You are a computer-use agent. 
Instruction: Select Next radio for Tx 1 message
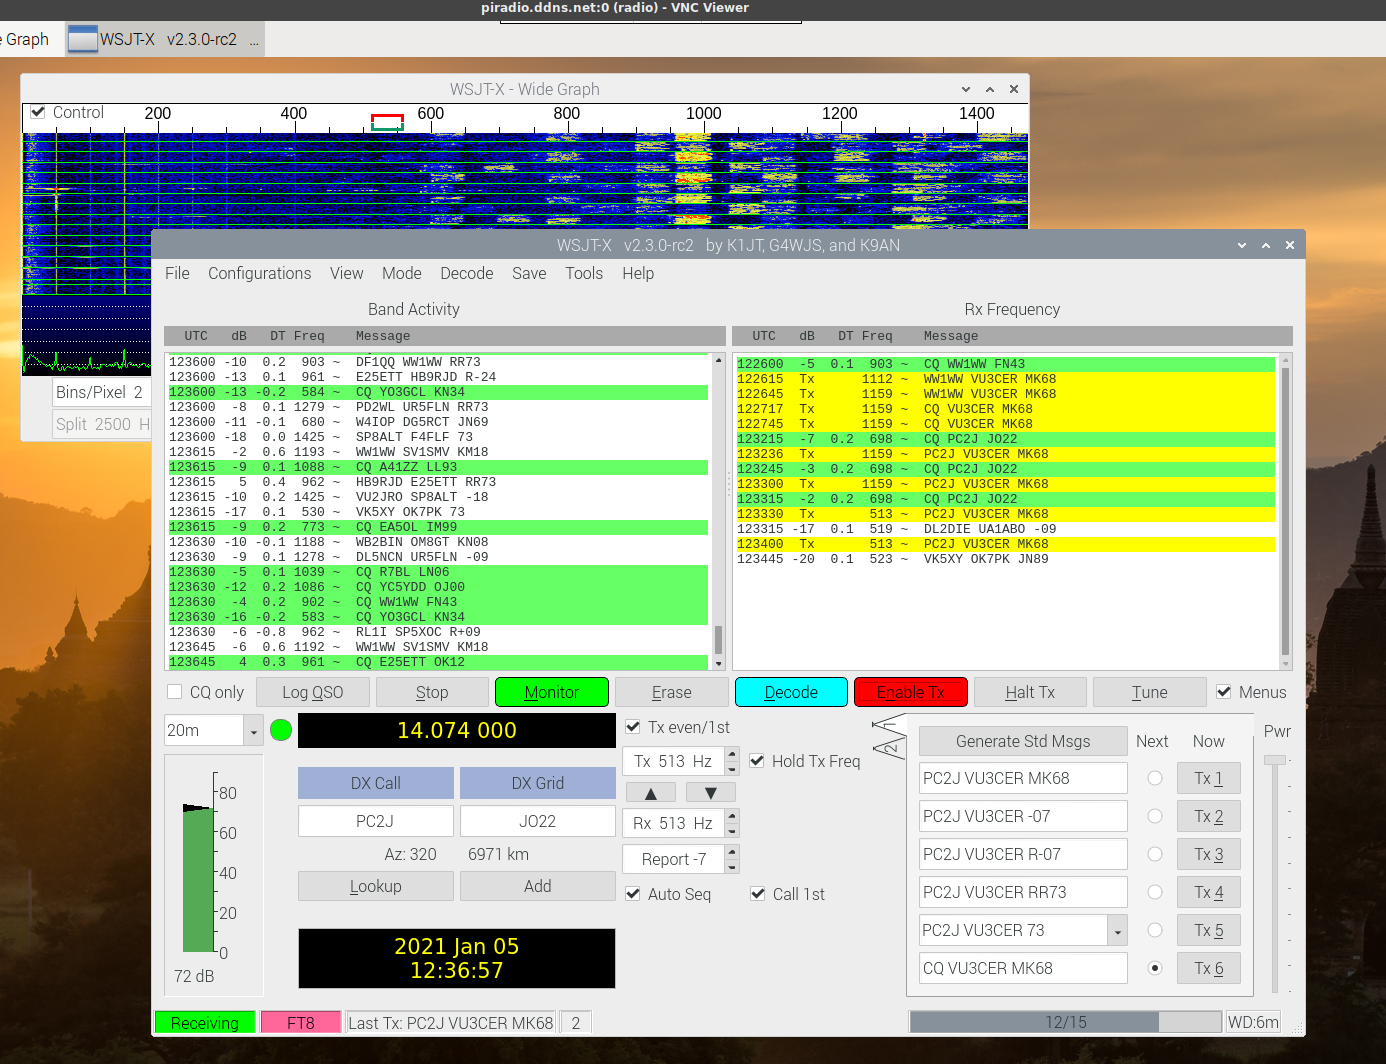click(x=1155, y=778)
